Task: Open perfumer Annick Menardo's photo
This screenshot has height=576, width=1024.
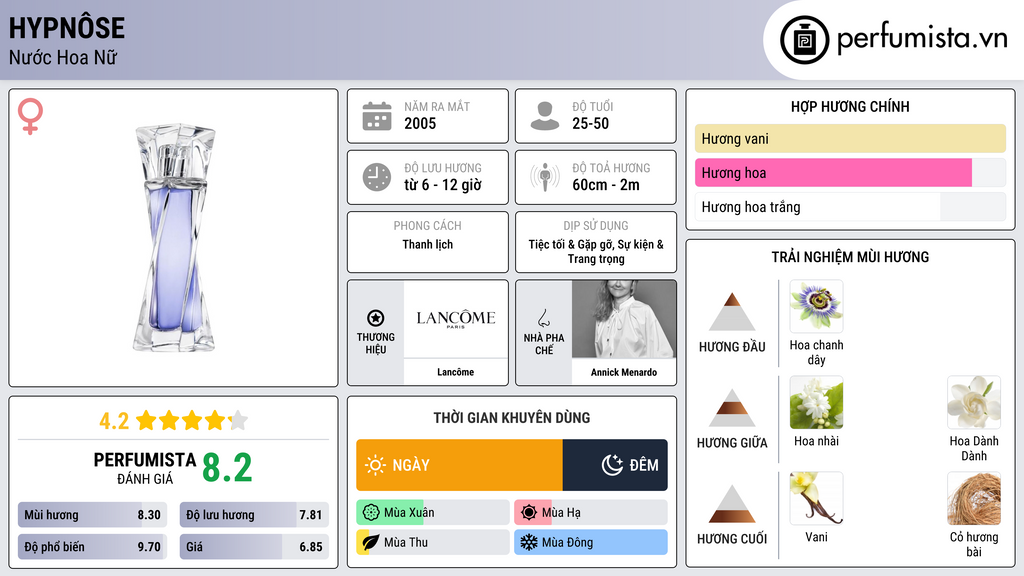Action: tap(623, 320)
